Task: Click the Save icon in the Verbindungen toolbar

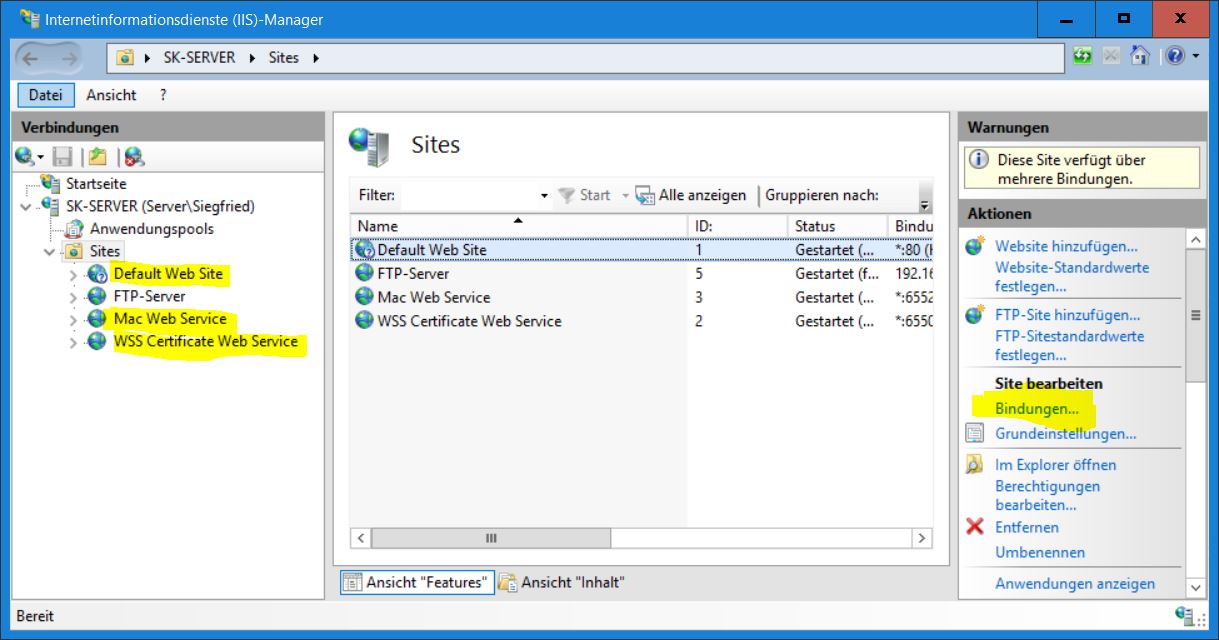Action: point(62,156)
